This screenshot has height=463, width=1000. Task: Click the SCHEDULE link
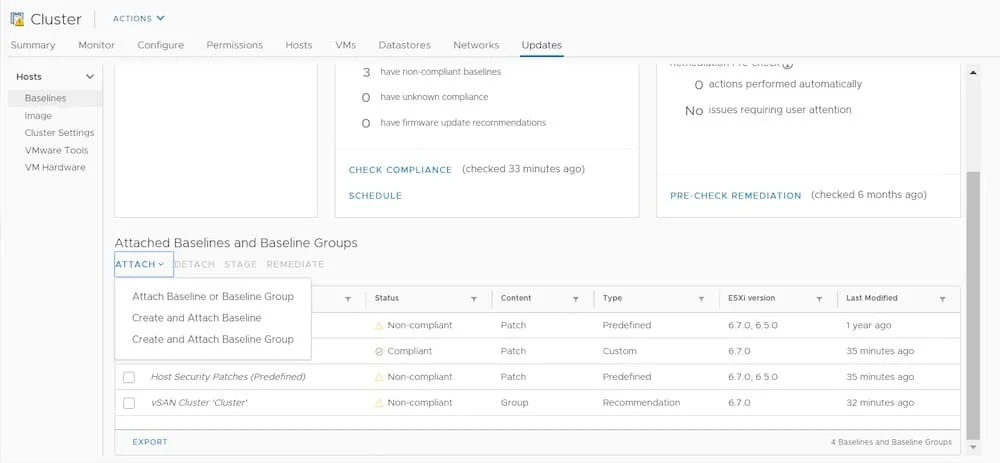tap(375, 196)
